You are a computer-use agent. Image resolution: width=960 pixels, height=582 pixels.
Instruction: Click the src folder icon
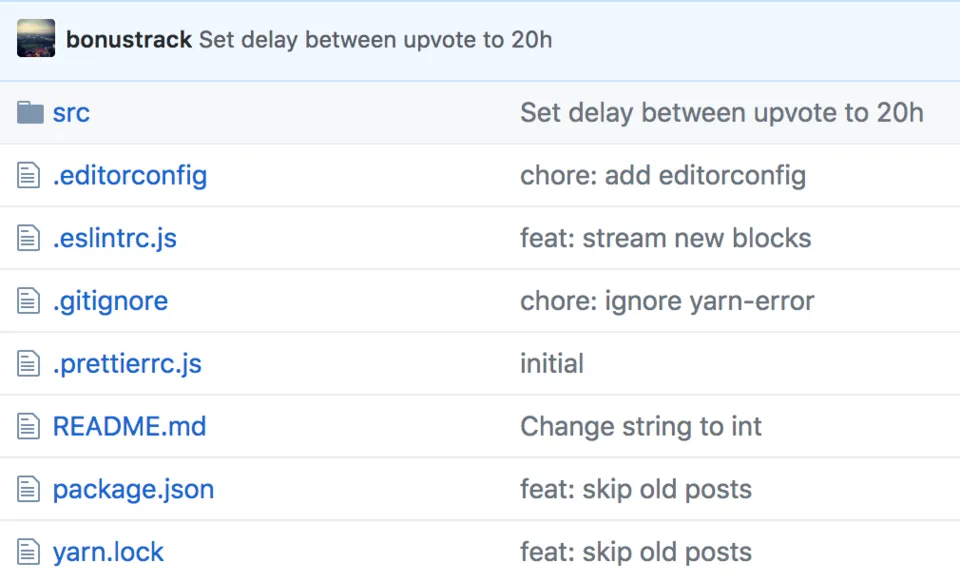click(x=30, y=113)
